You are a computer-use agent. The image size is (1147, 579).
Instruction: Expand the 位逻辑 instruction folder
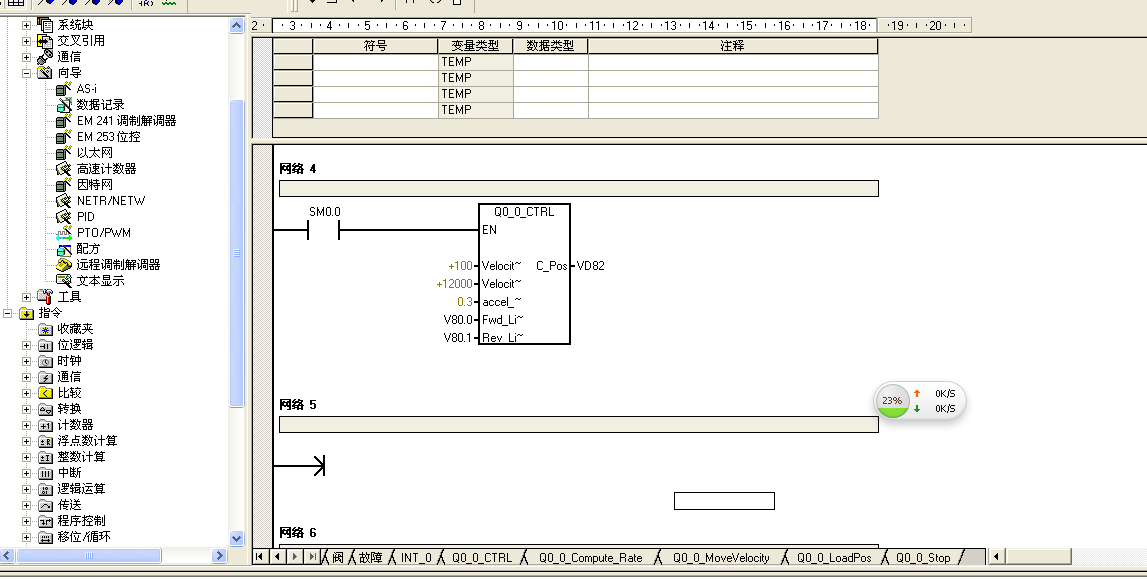click(27, 345)
